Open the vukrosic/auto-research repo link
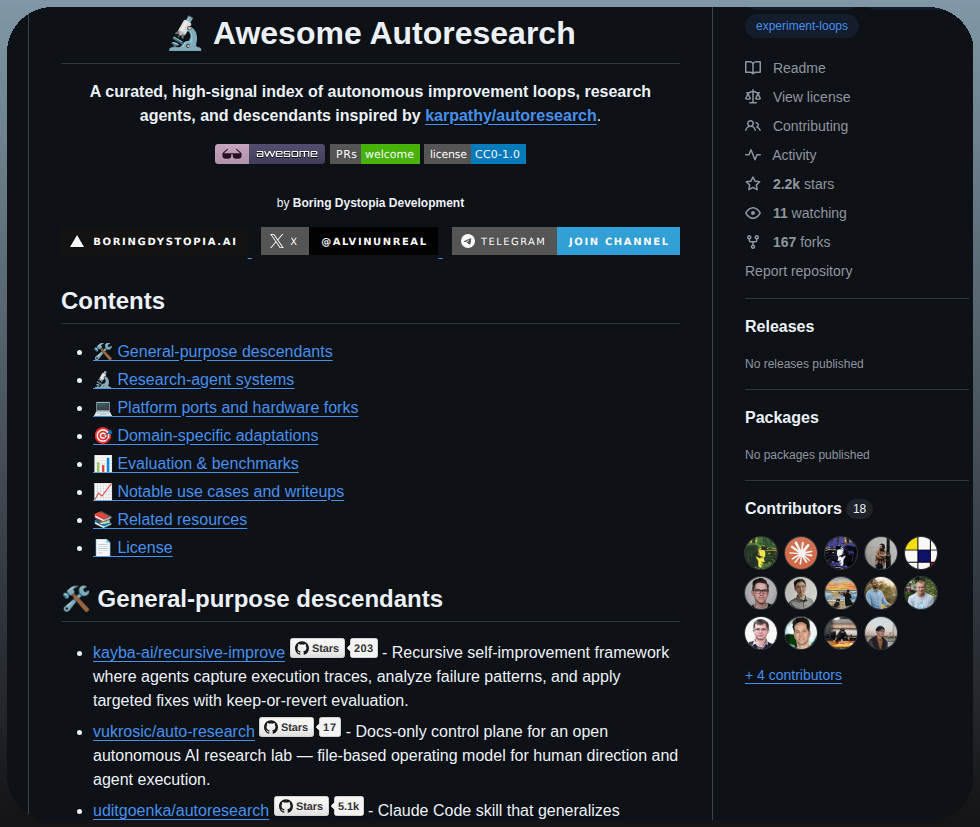Screen dimensions: 980x827 pyautogui.click(x=174, y=731)
